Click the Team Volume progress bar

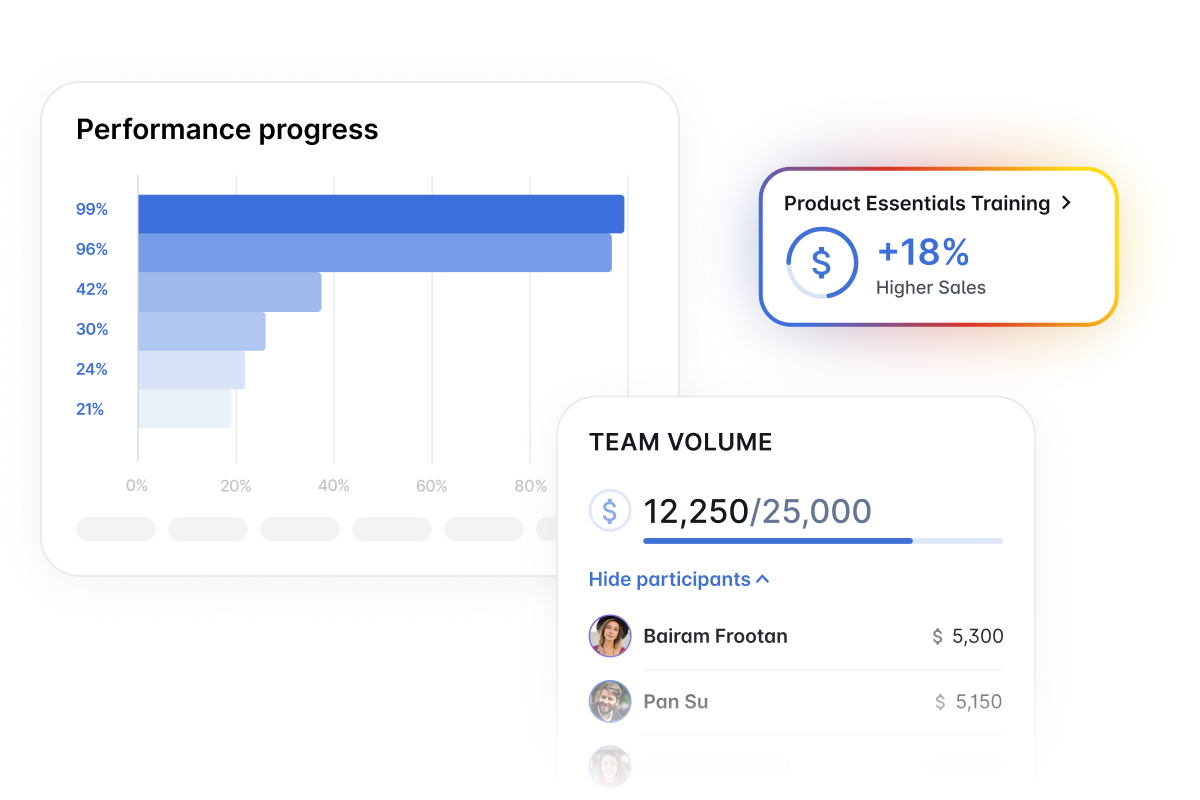822,541
